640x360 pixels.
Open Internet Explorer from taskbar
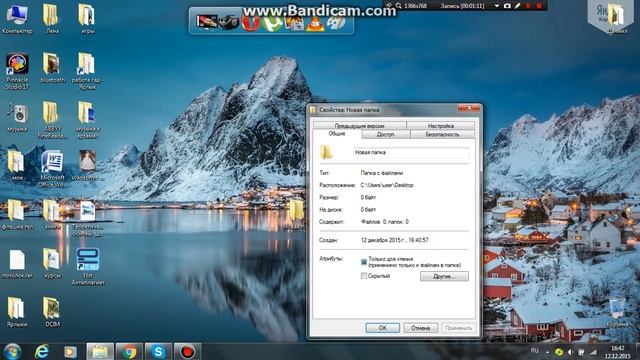point(42,351)
